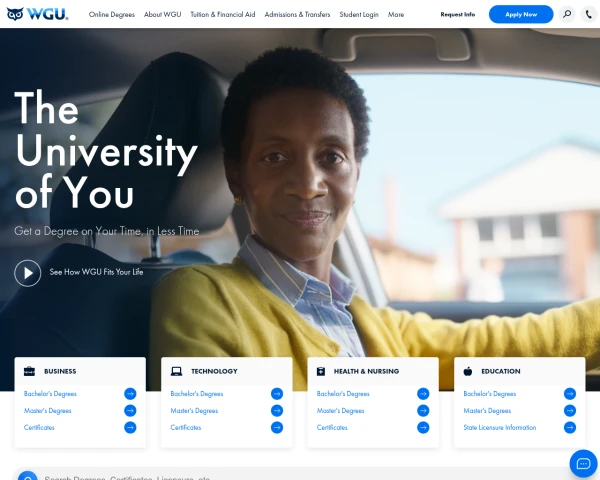600x480 pixels.
Task: Click arrow beside Education Master's Degrees
Action: coord(570,410)
